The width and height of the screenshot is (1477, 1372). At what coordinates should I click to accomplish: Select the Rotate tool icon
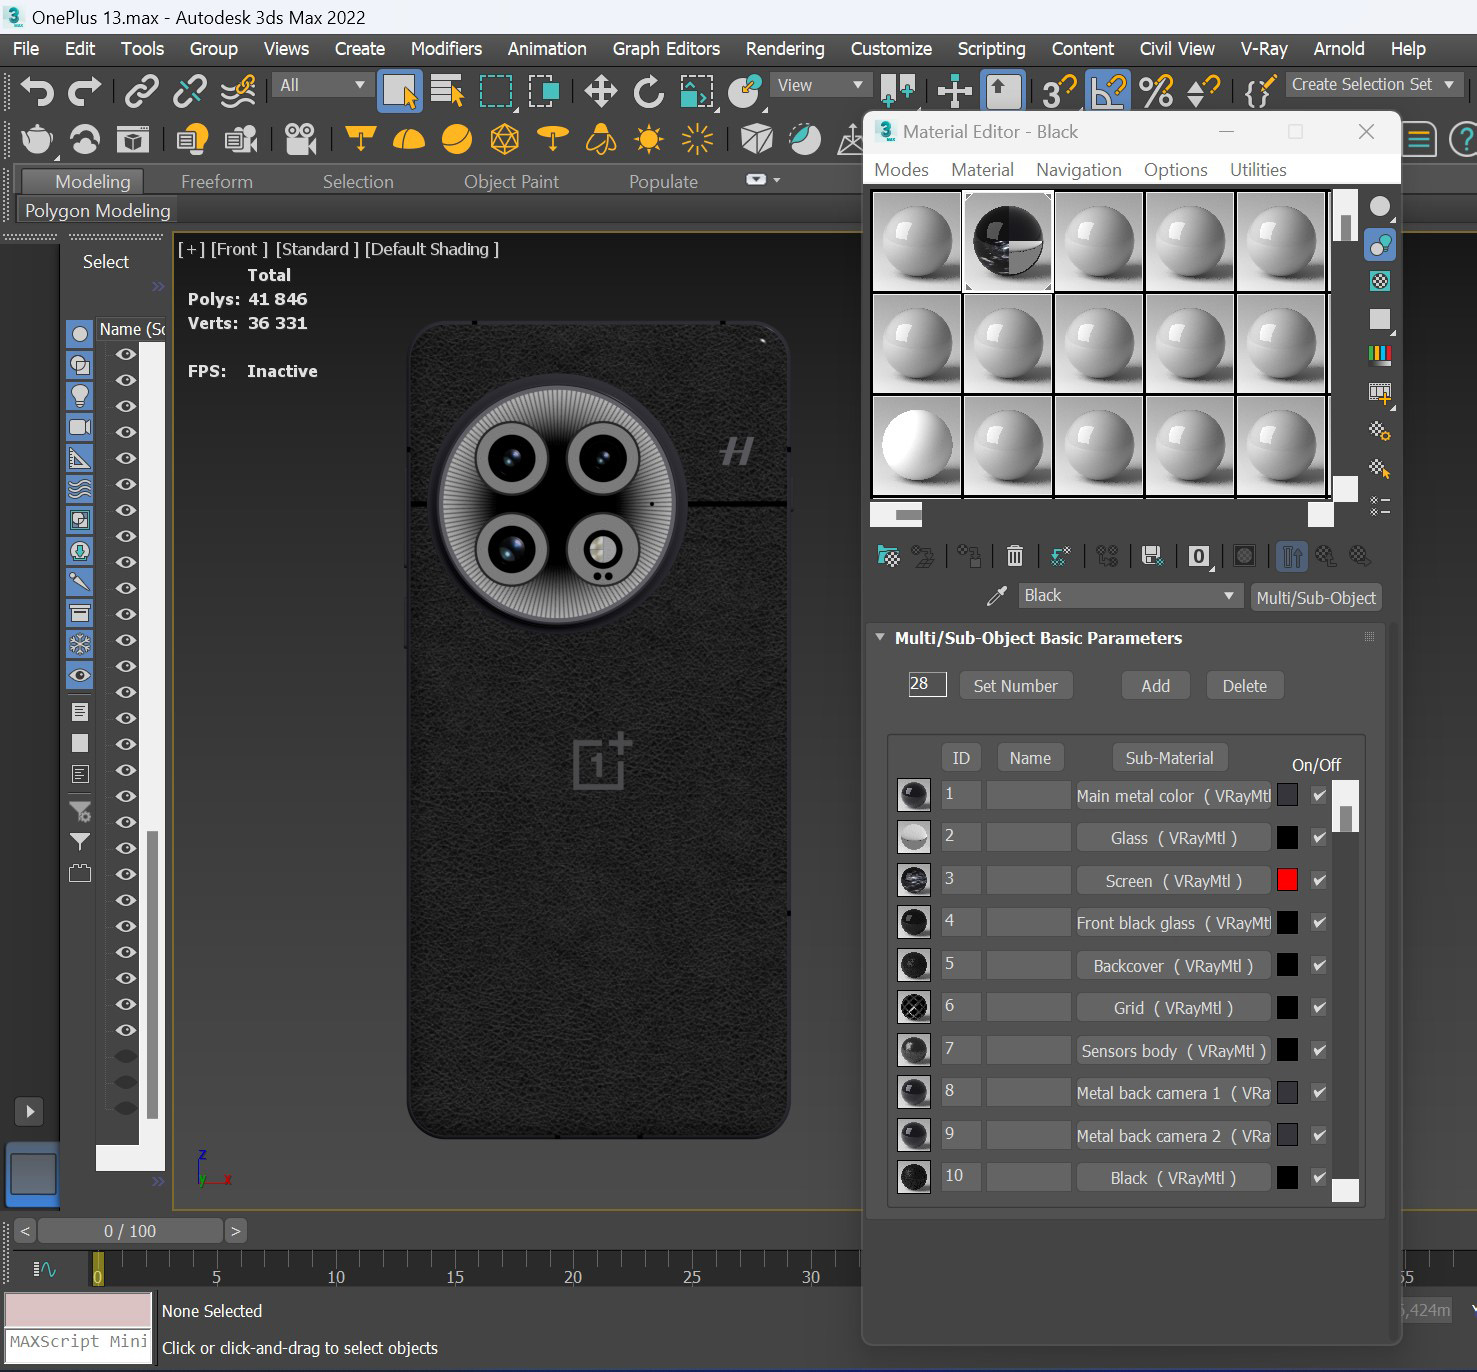click(648, 92)
